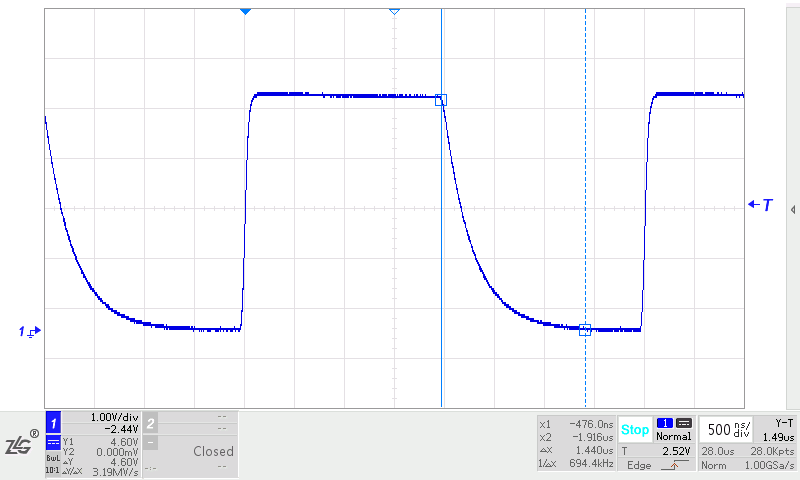The height and width of the screenshot is (480, 800).
Task: Click the right side panel expand arrow
Action: pos(793,209)
